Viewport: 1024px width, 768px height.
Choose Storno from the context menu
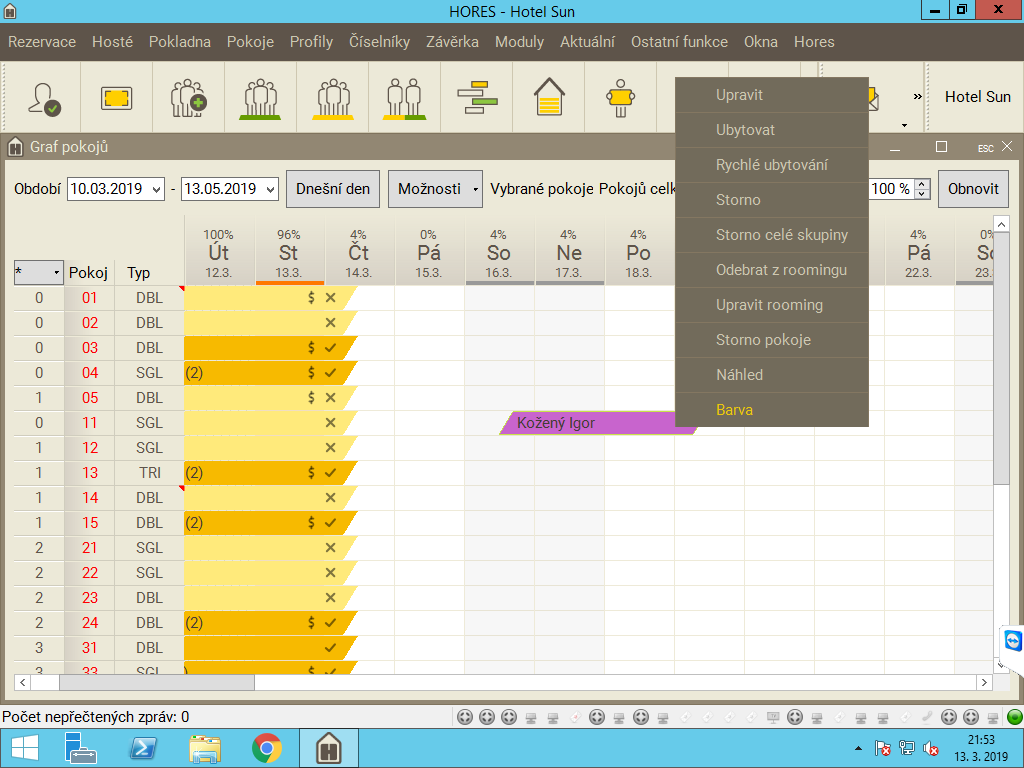pos(738,200)
